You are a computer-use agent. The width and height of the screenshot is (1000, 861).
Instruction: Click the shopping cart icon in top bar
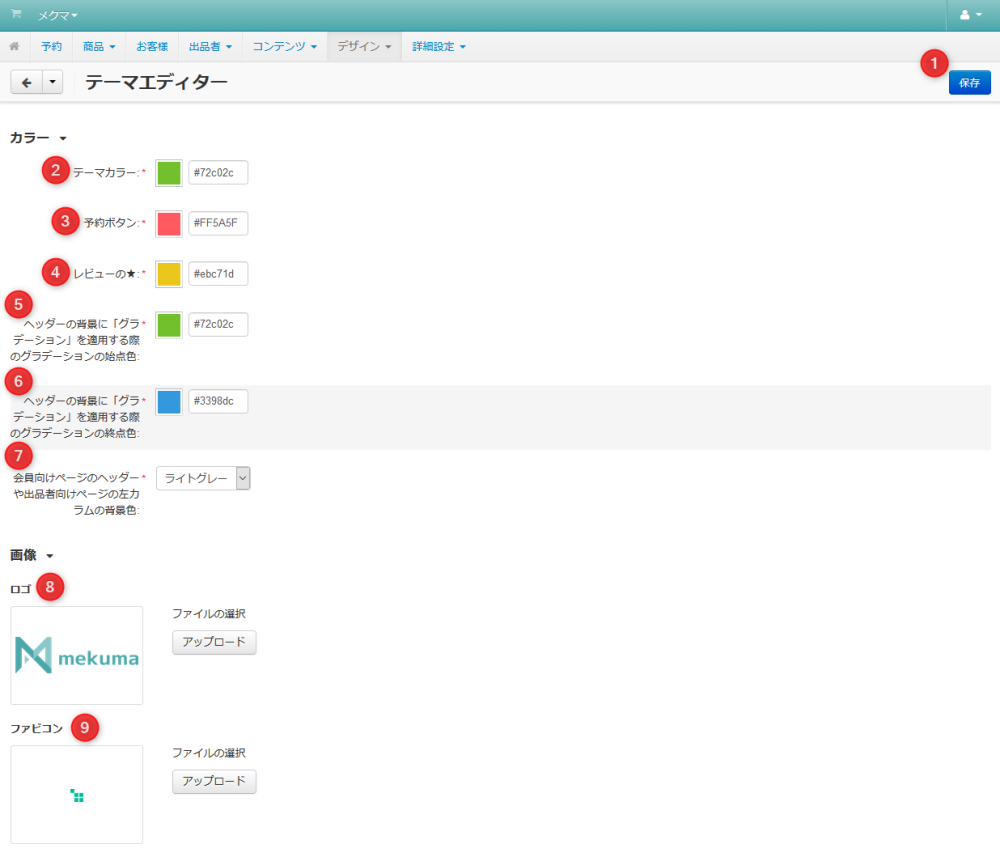17,14
